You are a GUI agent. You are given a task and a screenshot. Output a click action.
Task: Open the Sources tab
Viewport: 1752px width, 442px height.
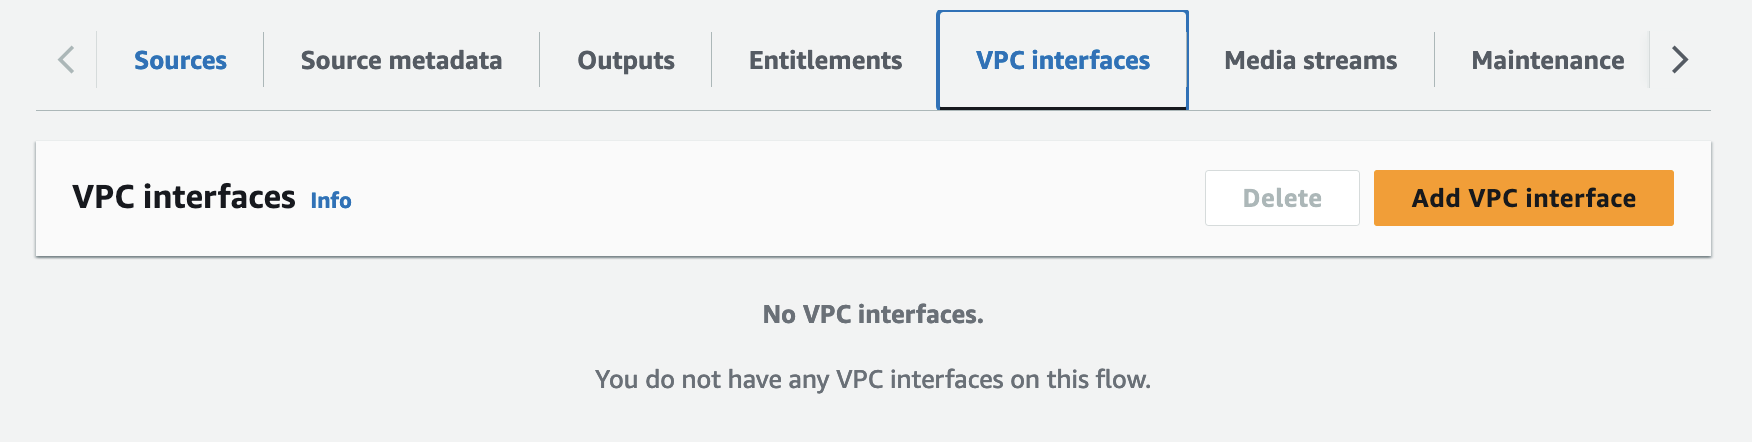(x=180, y=60)
